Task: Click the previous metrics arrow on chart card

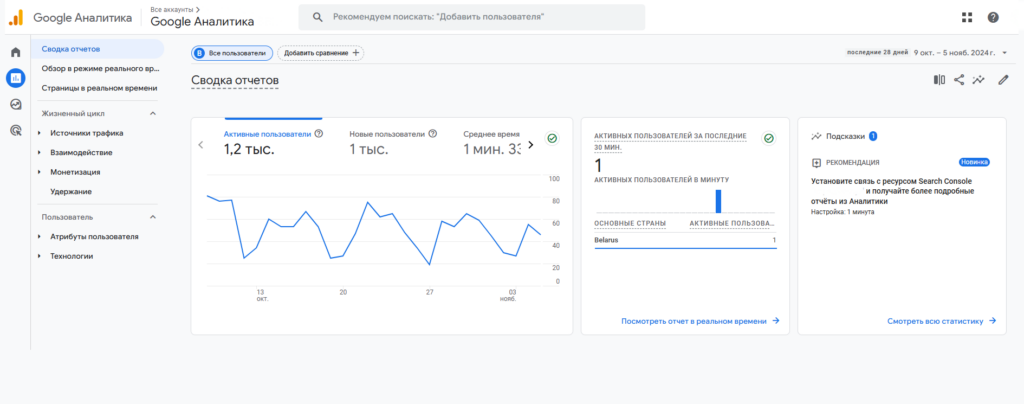Action: (x=201, y=145)
